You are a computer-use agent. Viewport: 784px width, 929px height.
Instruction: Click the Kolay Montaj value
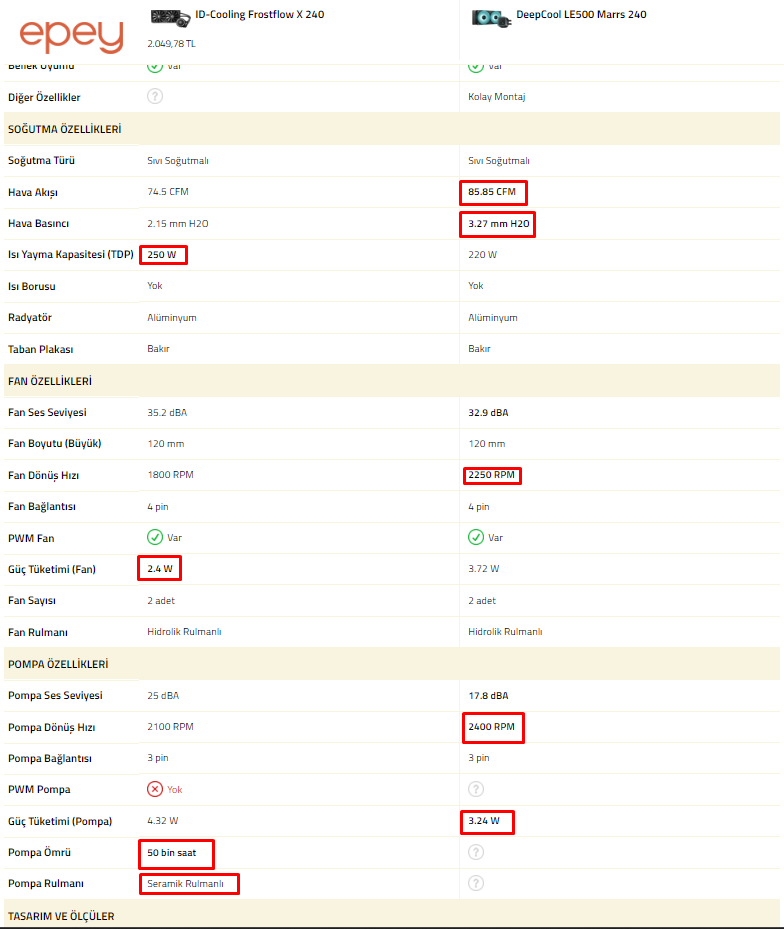coord(497,97)
